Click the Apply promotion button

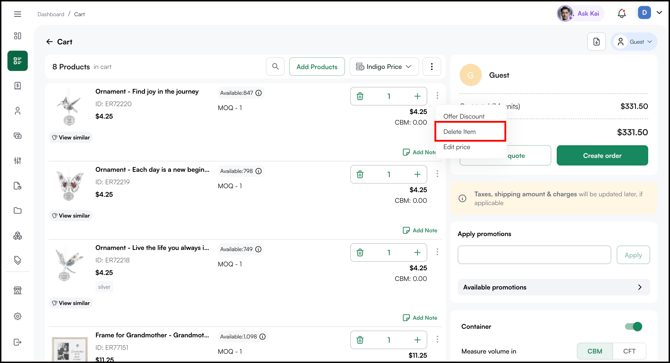click(633, 255)
